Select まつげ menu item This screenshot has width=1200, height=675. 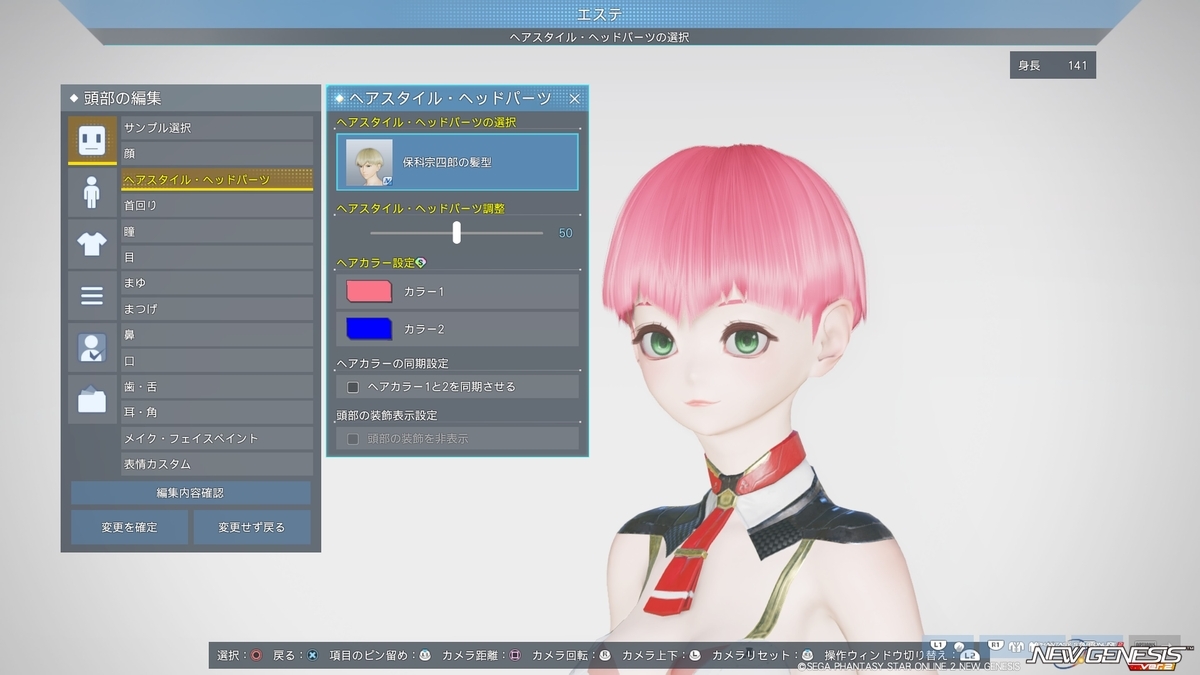pyautogui.click(x=217, y=309)
